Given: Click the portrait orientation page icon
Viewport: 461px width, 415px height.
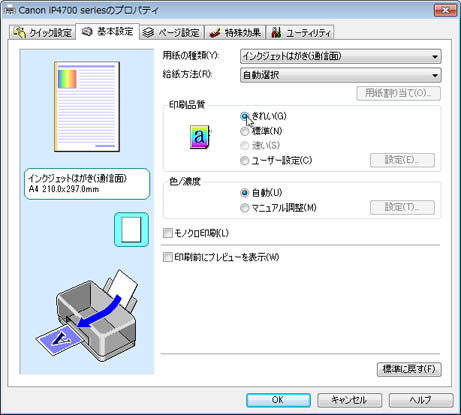Looking at the screenshot, I should 131,230.
